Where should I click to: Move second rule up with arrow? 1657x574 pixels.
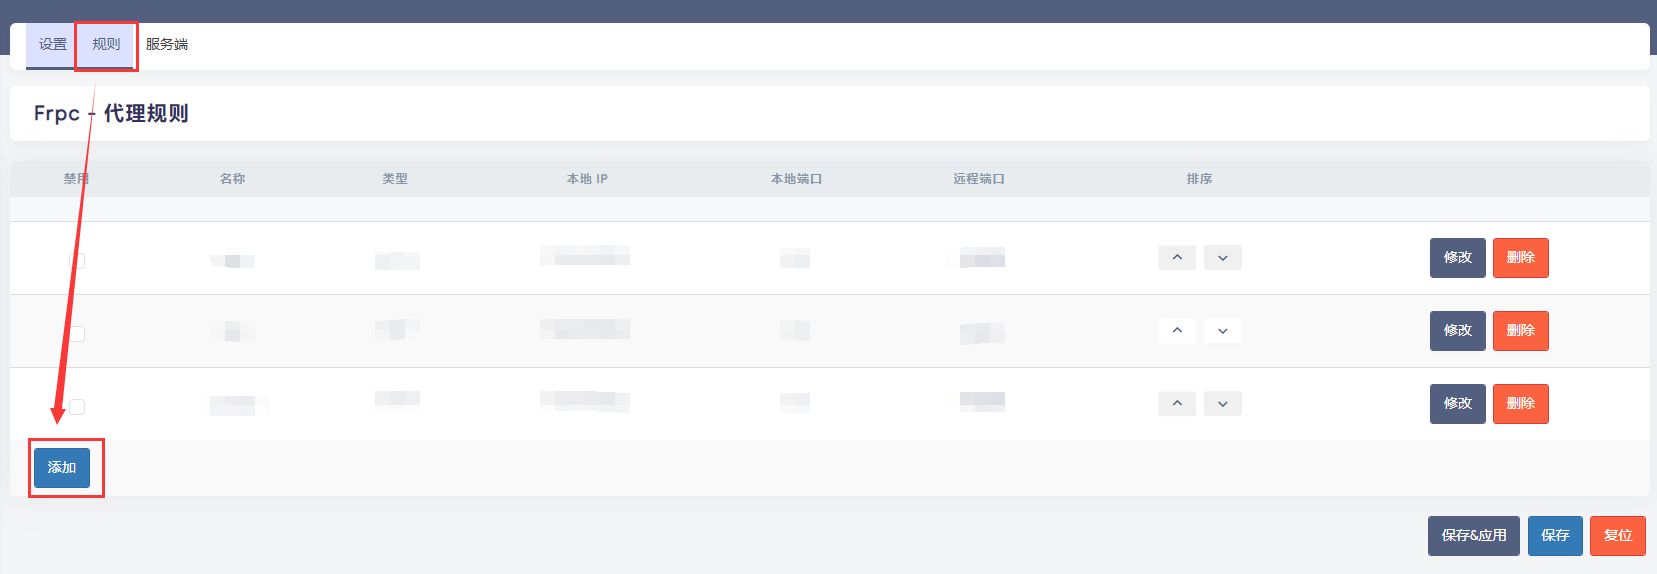tap(1177, 331)
